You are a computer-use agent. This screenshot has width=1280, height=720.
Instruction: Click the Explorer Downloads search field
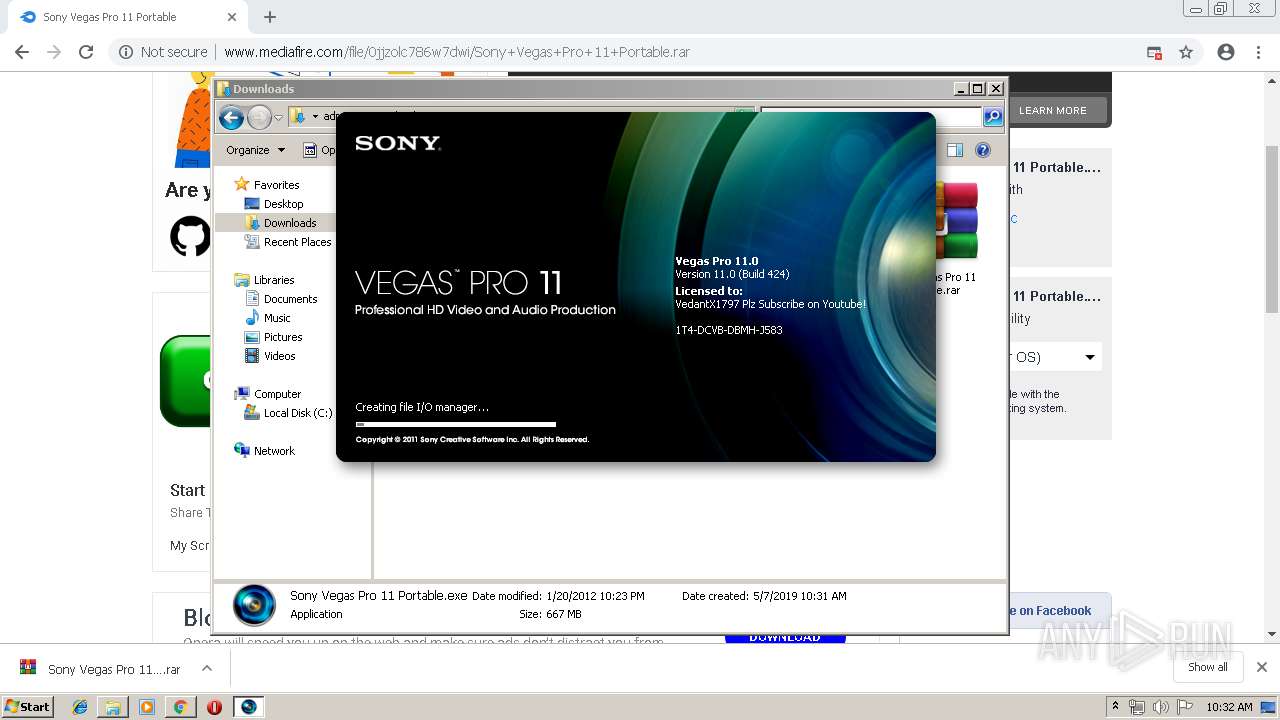pos(870,117)
